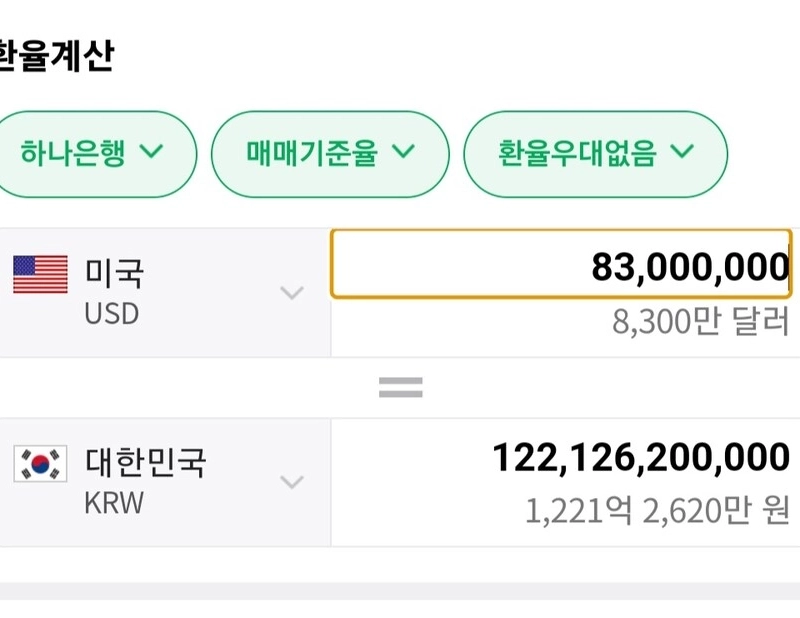Click the 환율계산 section heading

coord(55,55)
